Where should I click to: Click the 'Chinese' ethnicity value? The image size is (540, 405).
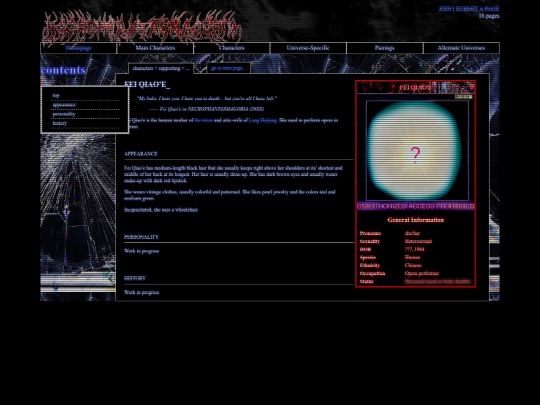pyautogui.click(x=413, y=265)
